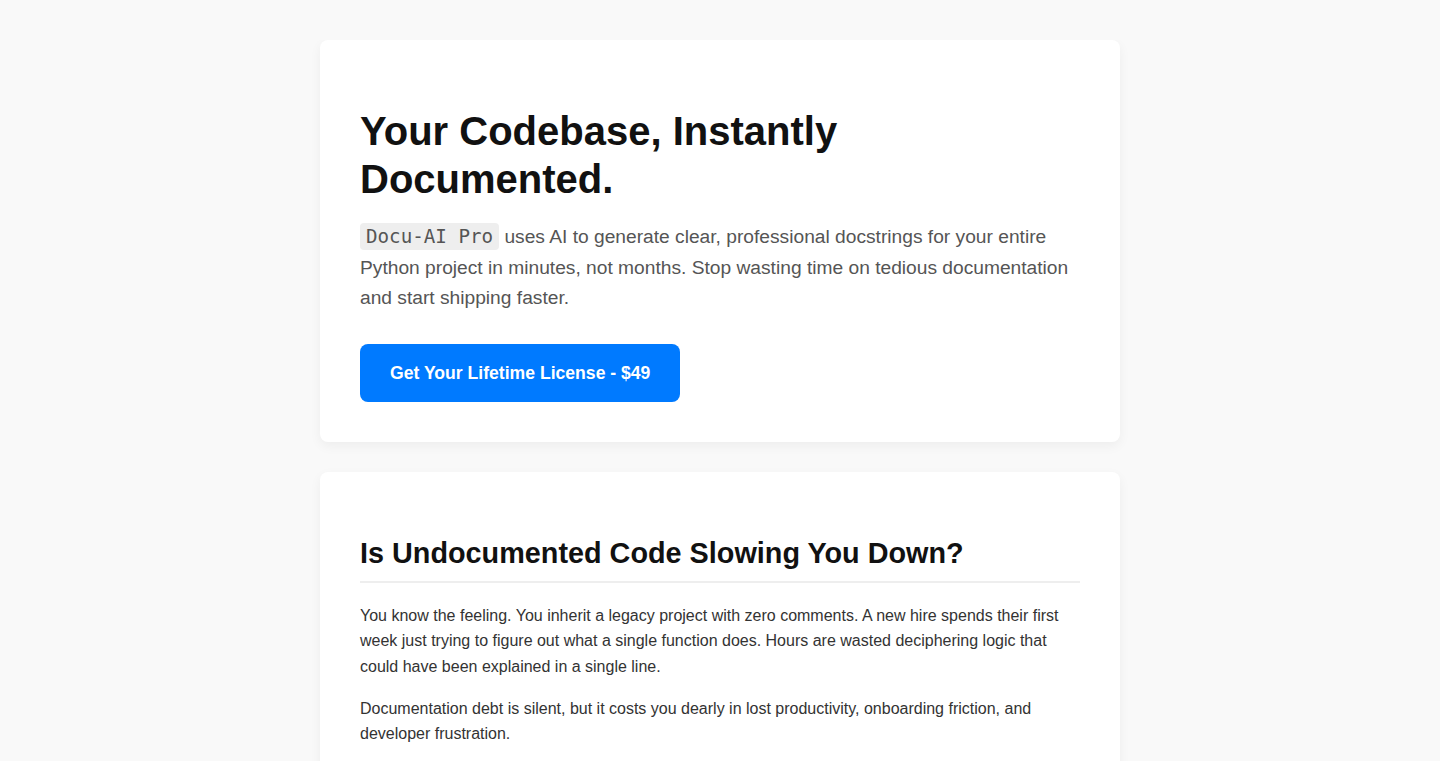Click the word Documented in the headline

pos(486,179)
